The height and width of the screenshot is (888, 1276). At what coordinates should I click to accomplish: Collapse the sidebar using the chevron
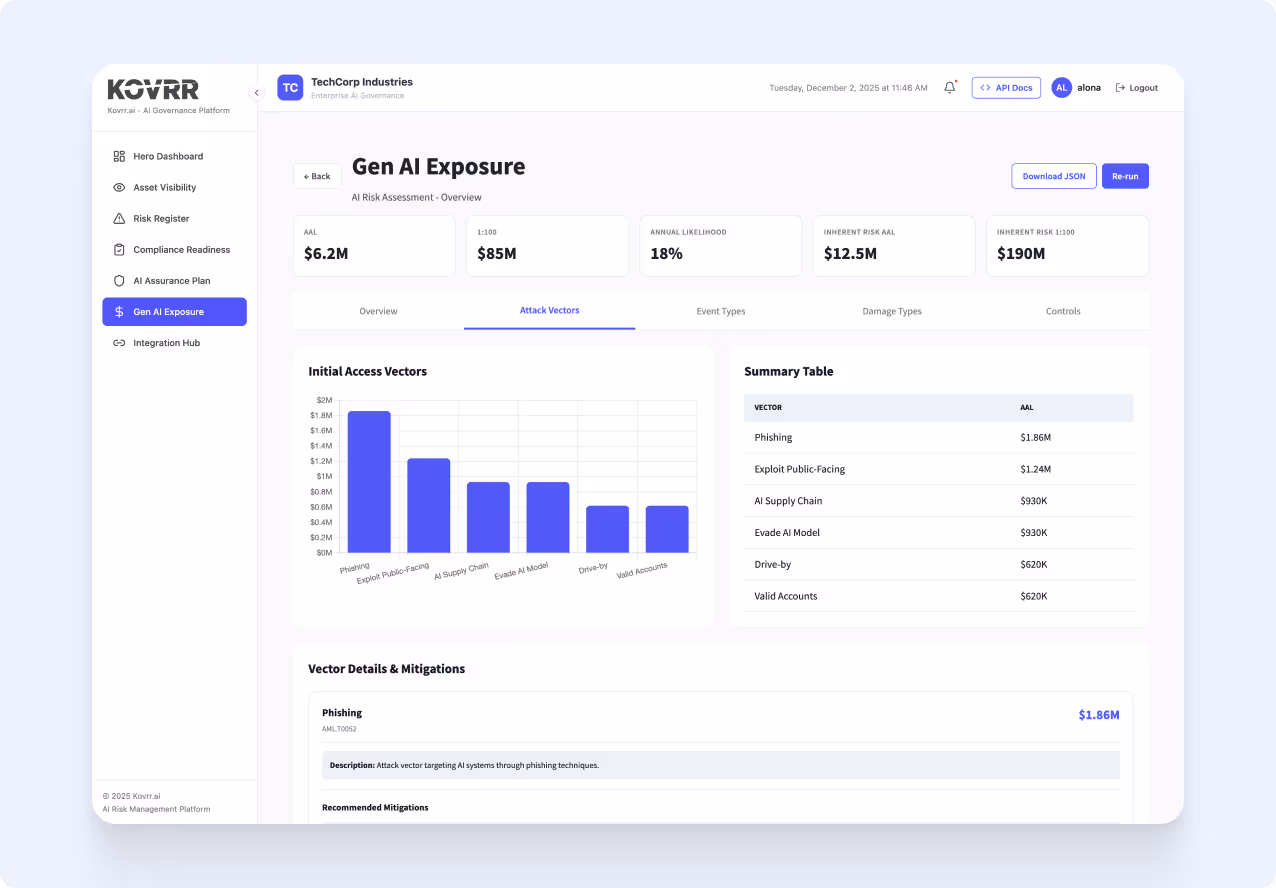point(257,92)
